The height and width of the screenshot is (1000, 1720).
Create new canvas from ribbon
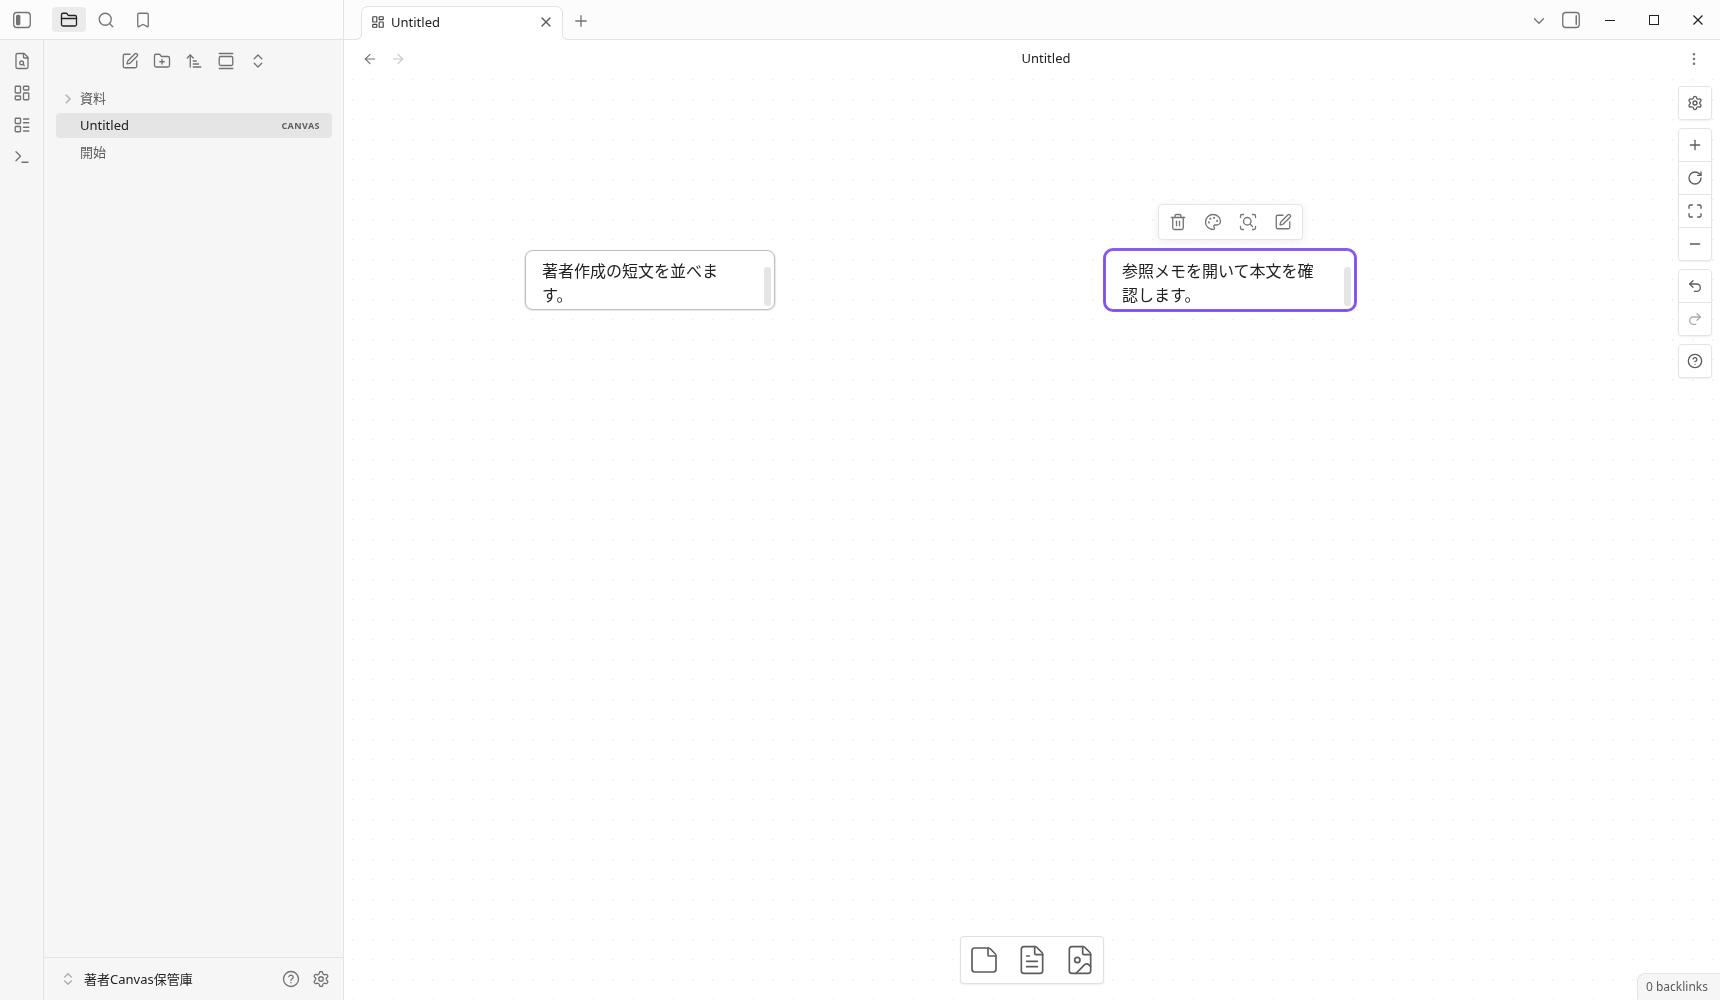[22, 93]
